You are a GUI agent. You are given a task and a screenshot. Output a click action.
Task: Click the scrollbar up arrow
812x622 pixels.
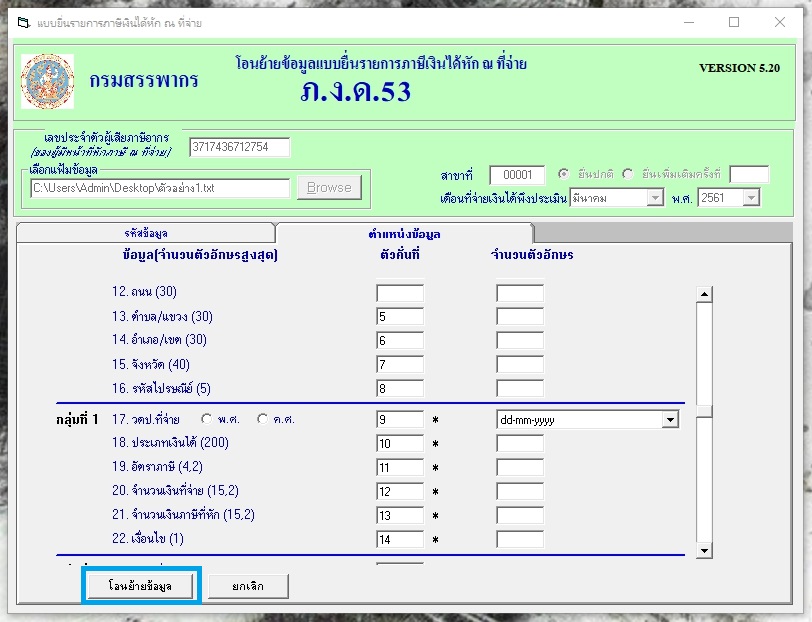click(x=704, y=294)
